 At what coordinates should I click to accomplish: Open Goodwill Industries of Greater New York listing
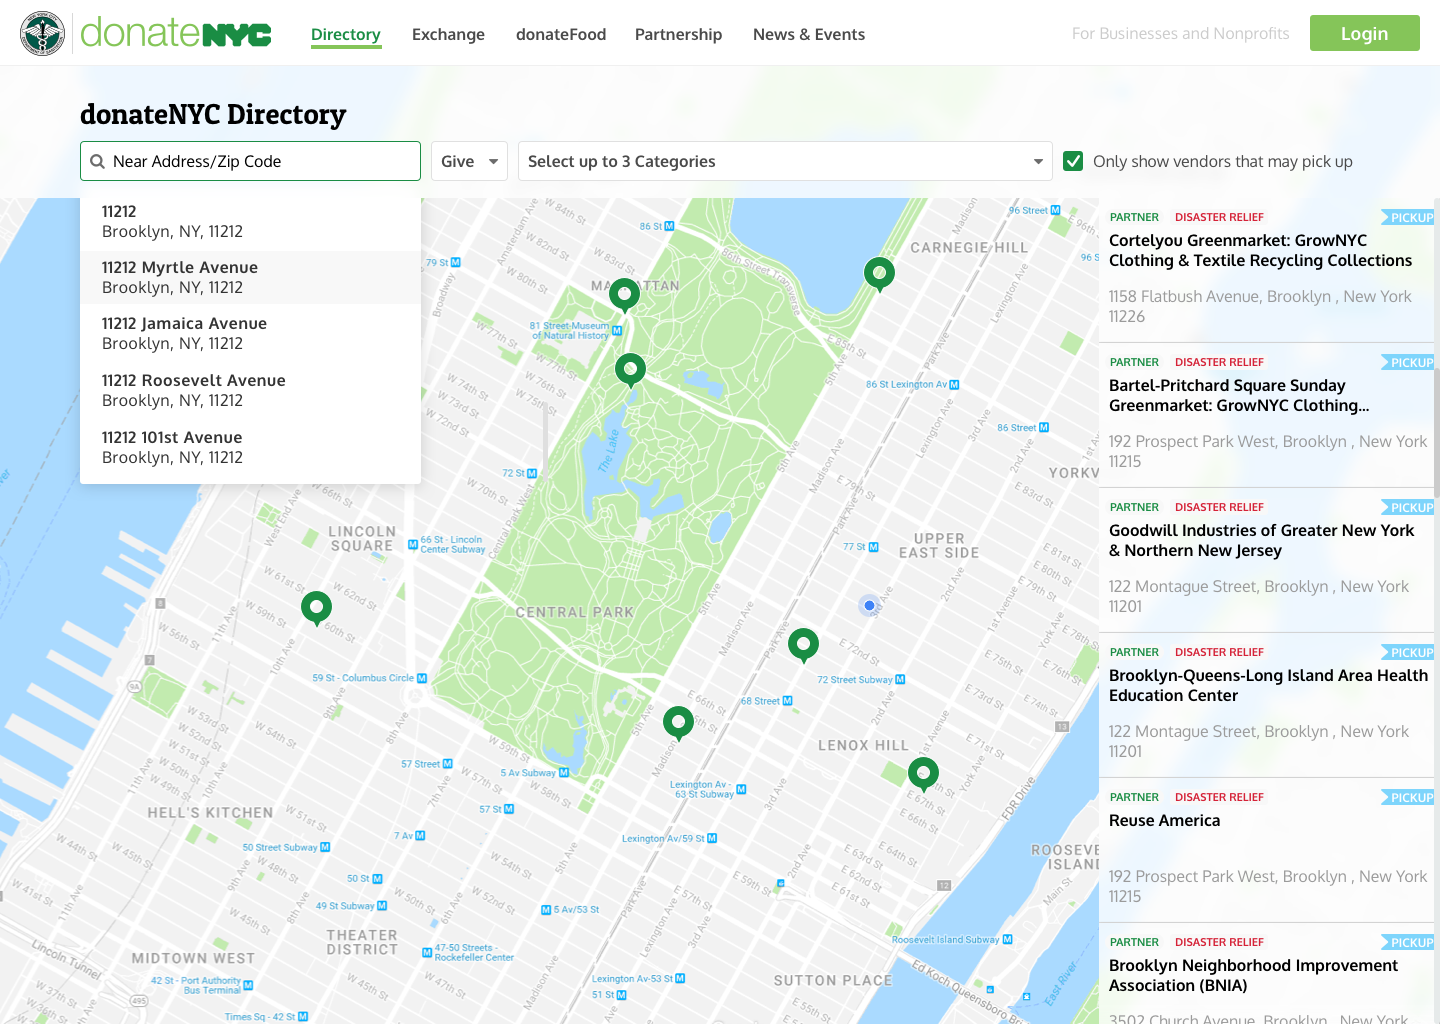(1262, 540)
